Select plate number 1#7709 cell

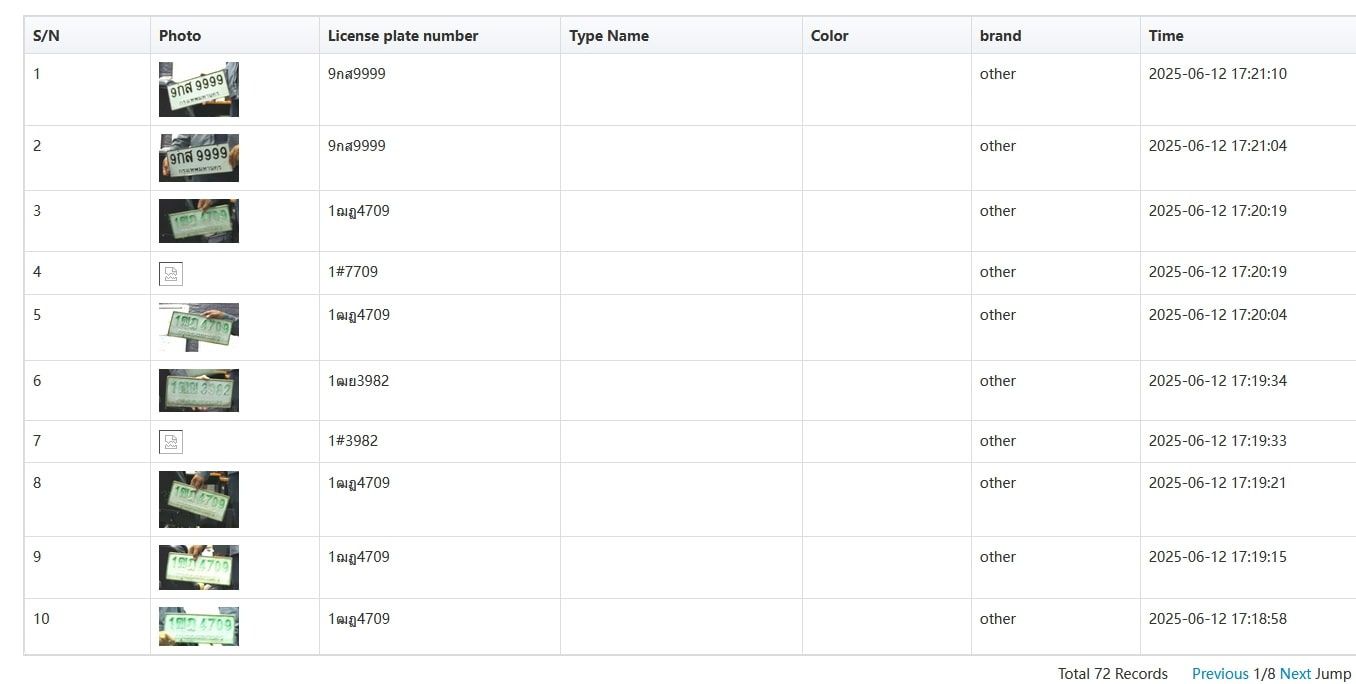tap(353, 272)
